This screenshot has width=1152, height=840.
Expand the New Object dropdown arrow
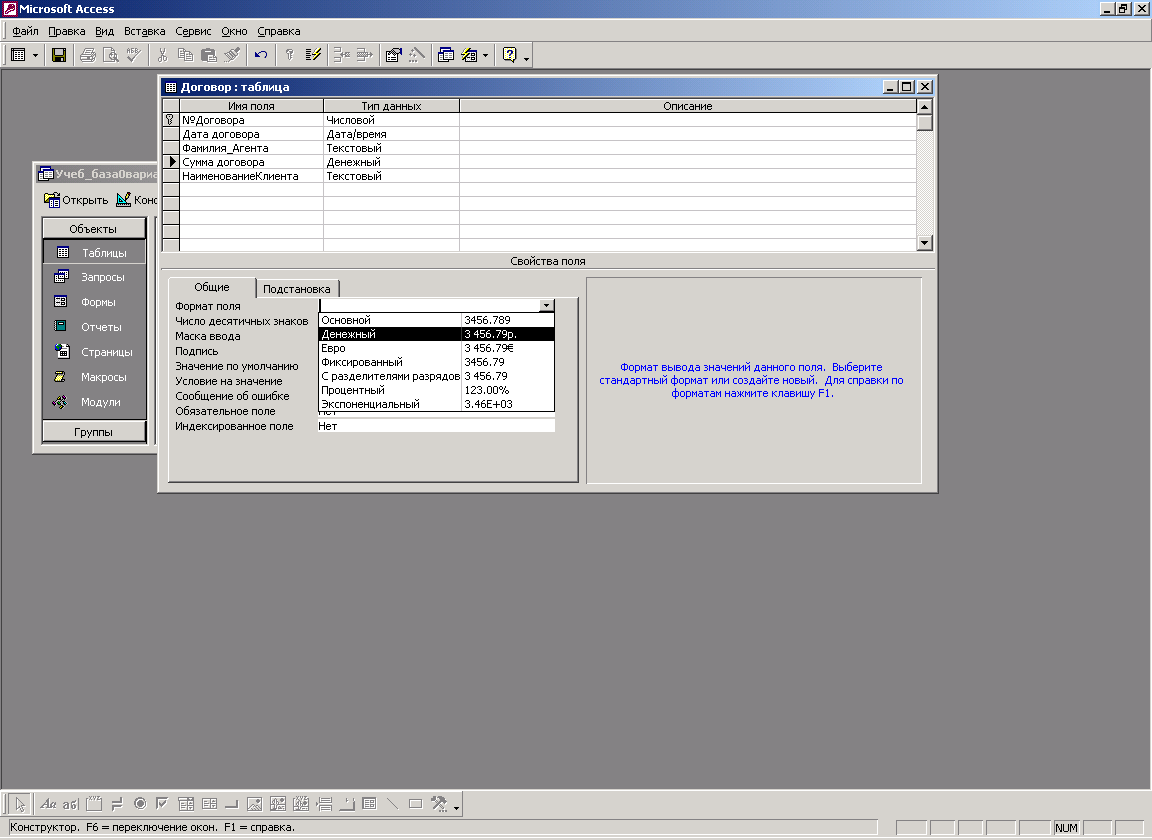(486, 55)
